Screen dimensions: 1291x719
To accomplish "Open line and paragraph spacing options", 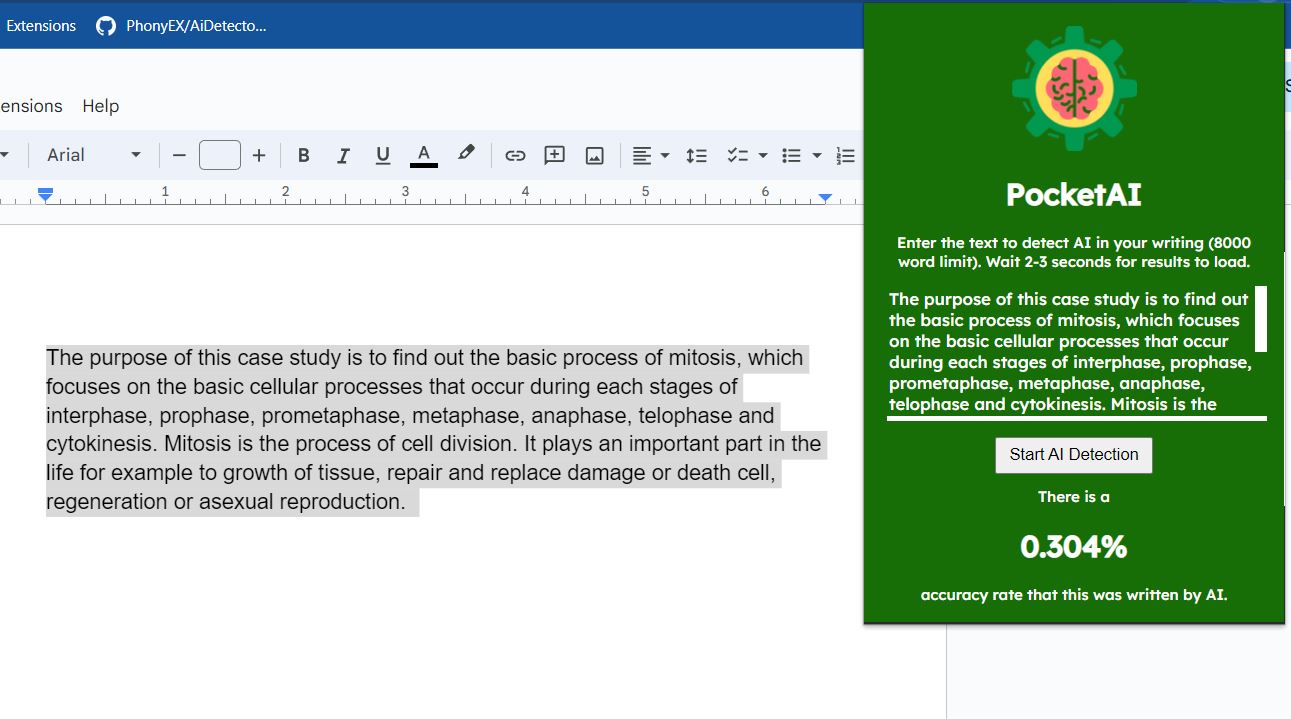I will coord(696,155).
